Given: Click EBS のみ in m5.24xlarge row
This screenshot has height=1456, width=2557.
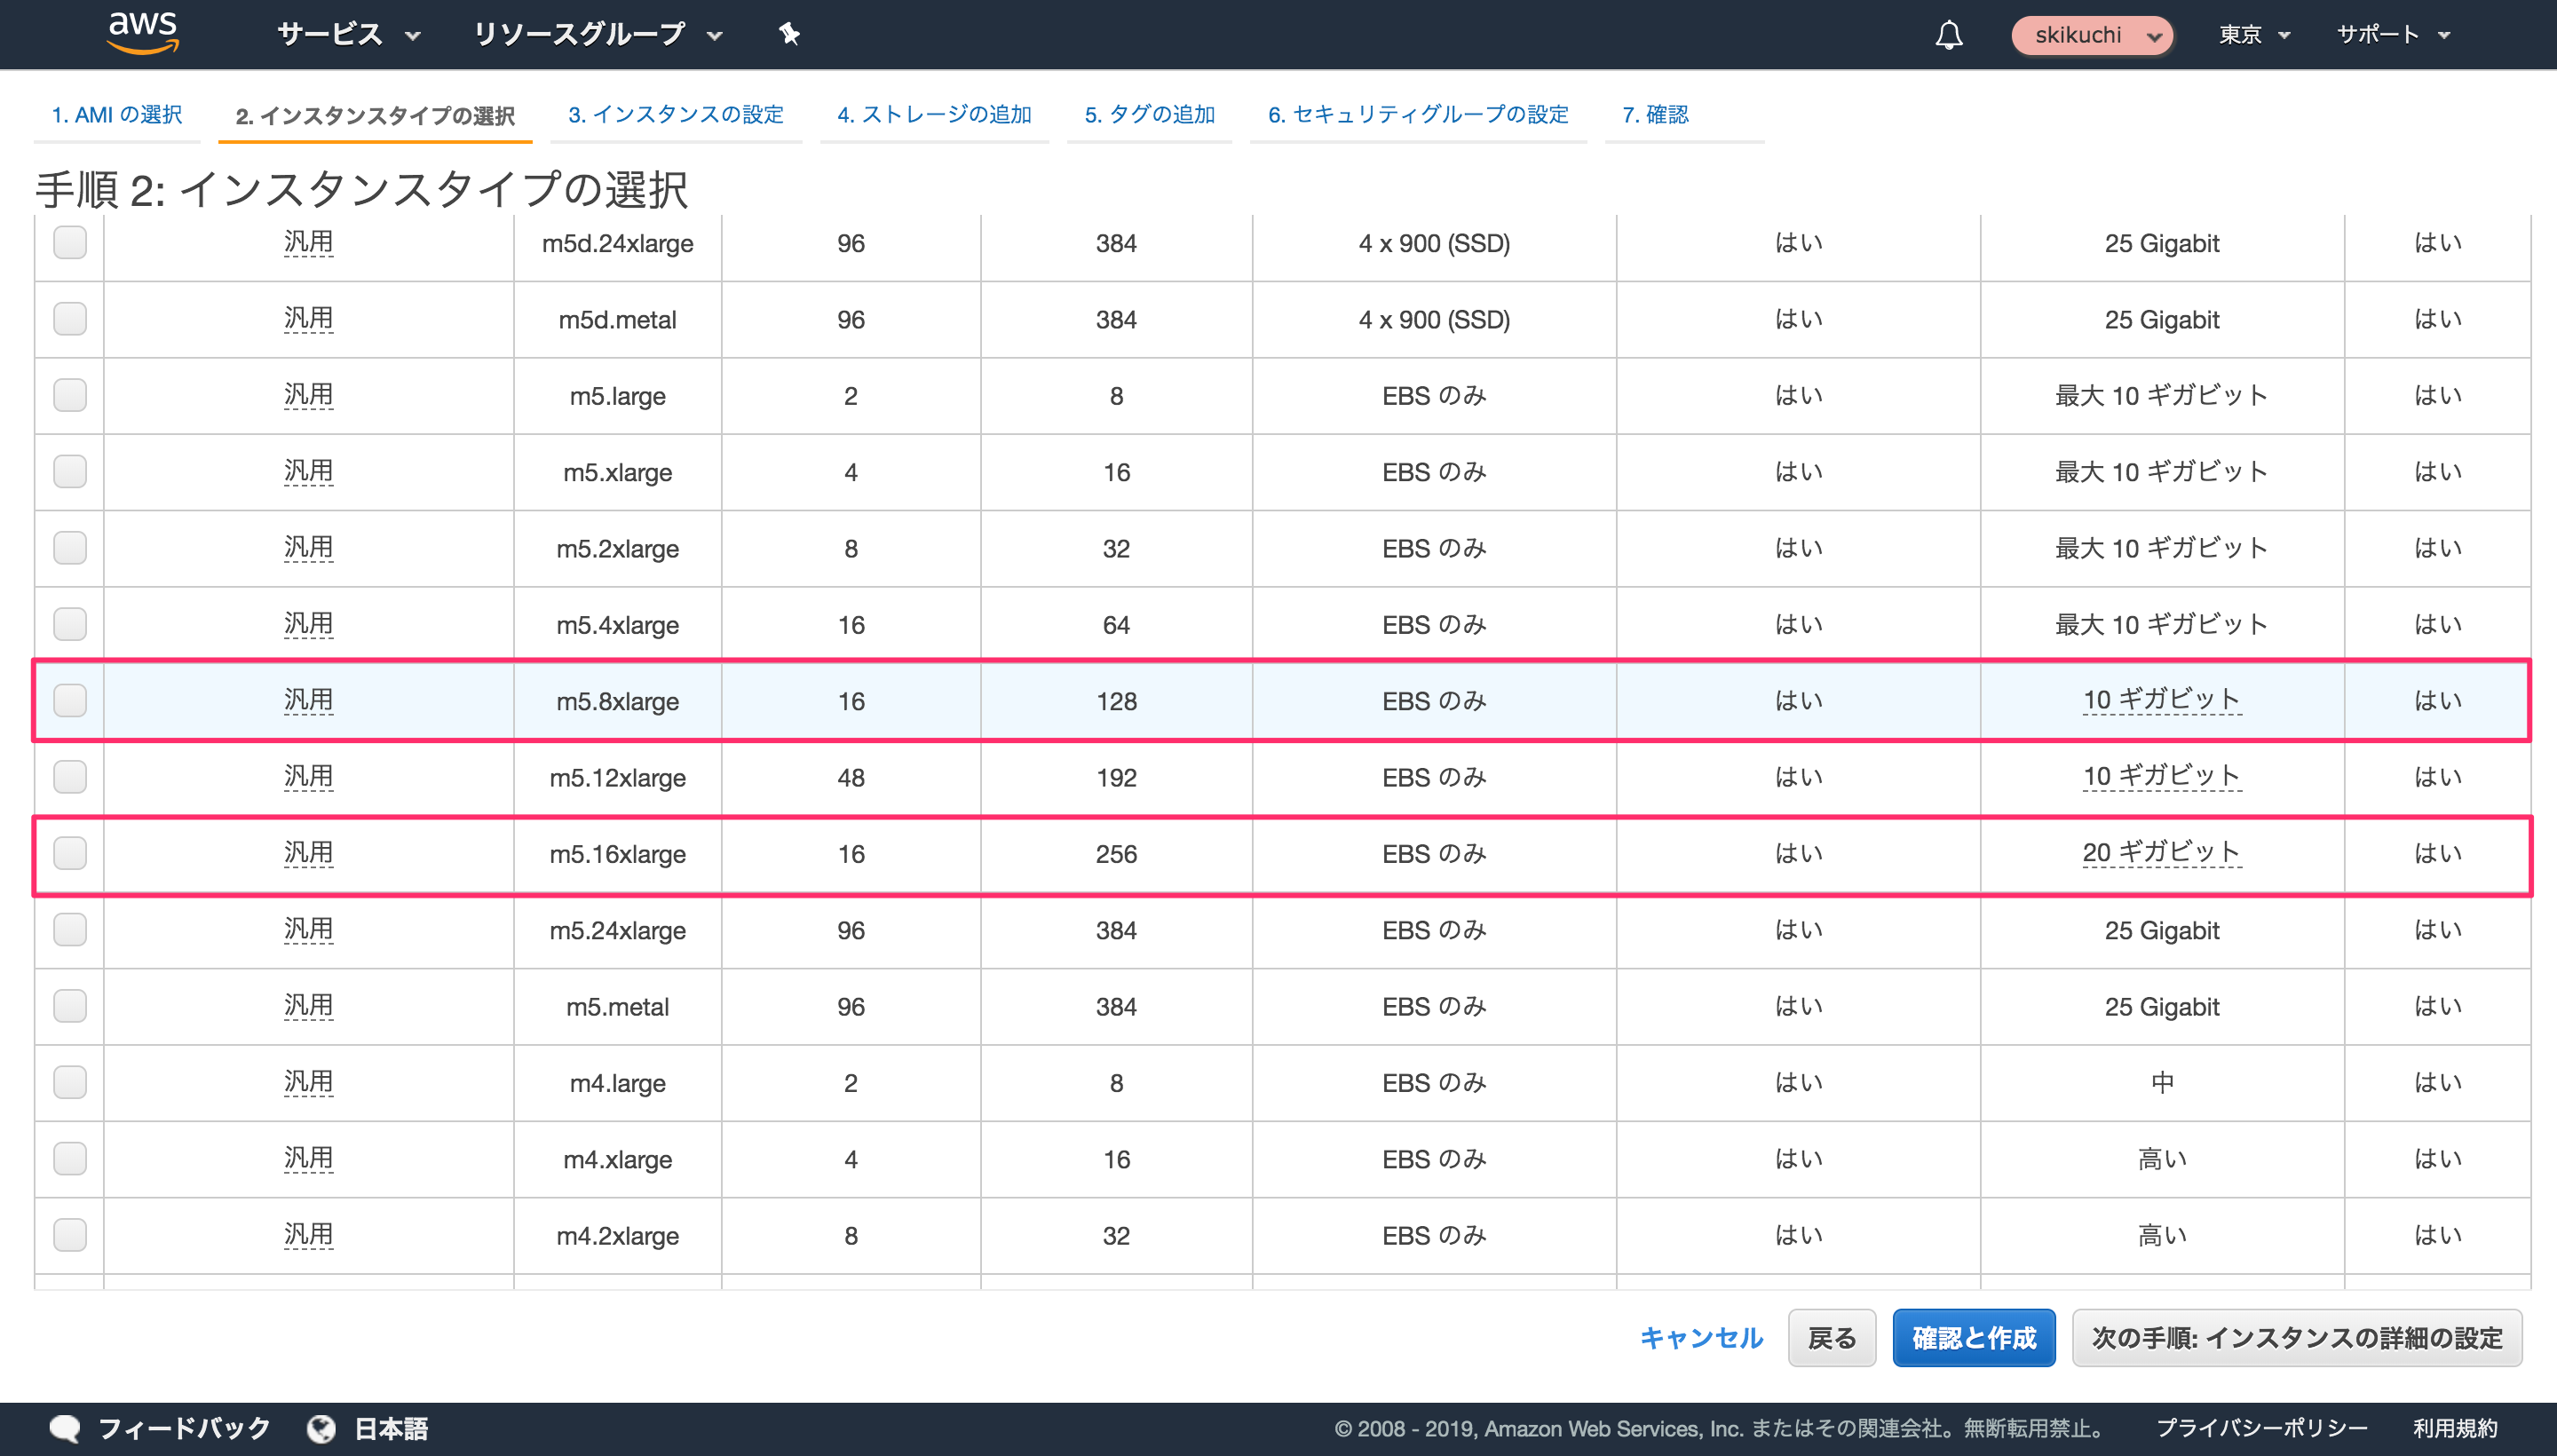Looking at the screenshot, I should 1434,930.
